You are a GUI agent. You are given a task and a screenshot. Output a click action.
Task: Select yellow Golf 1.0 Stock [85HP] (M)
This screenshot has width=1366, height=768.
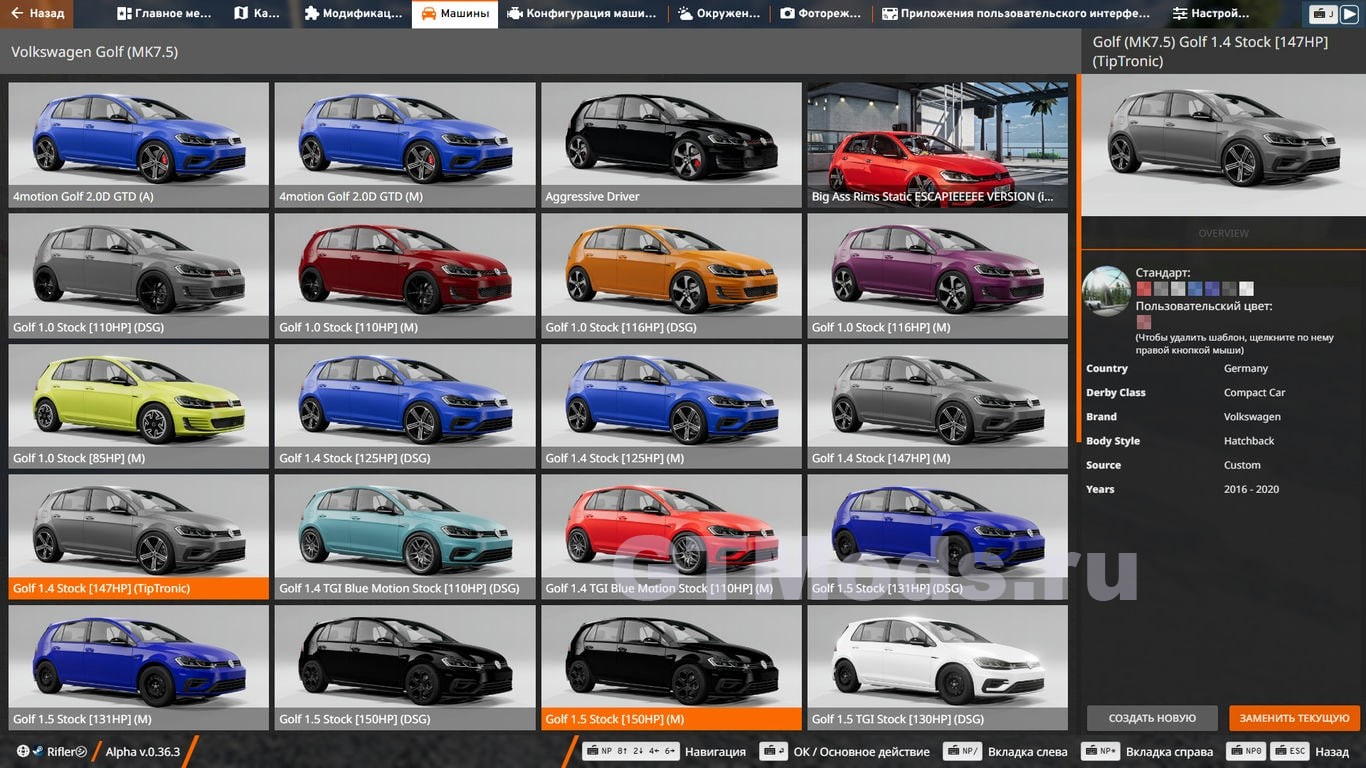(x=139, y=407)
